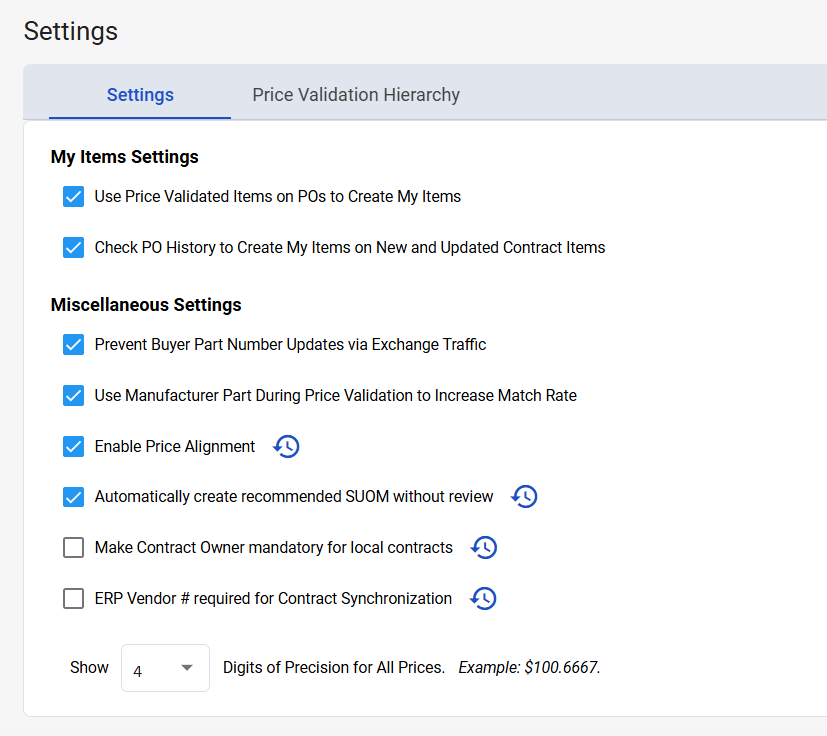Disable Prevent Buyer Part Number Updates checkbox
The image size is (827, 736).
pos(73,344)
